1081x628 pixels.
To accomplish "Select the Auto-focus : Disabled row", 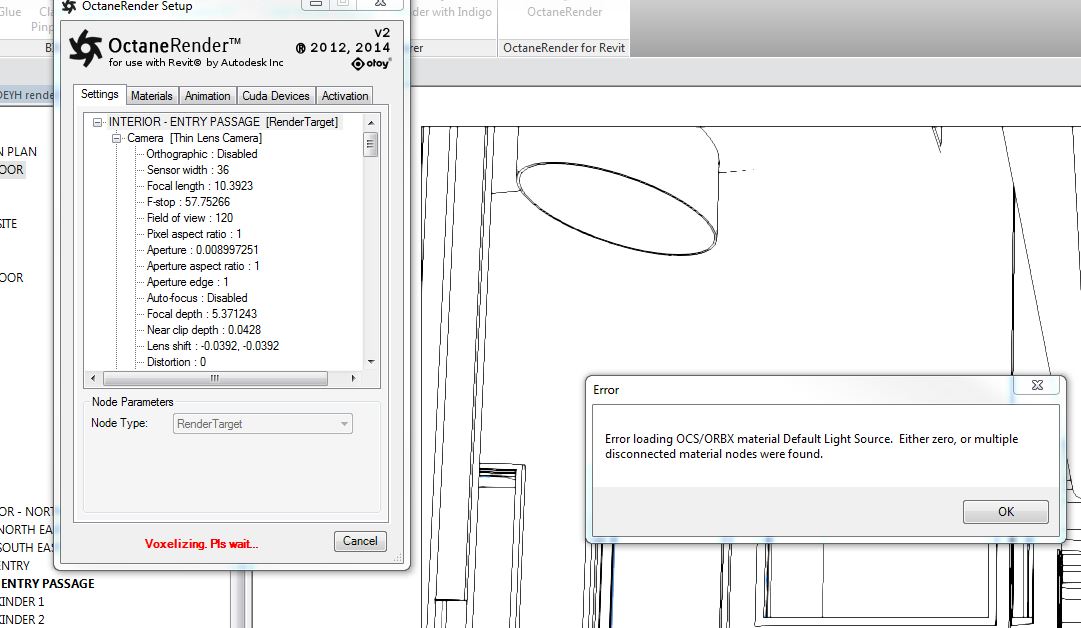I will tap(197, 298).
